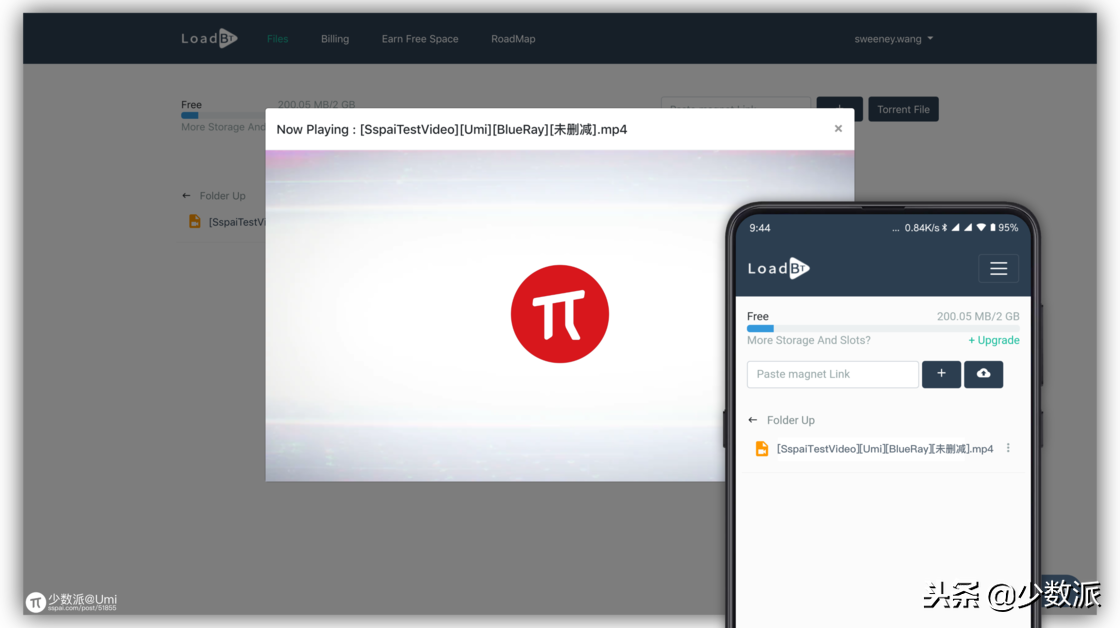
Task: Expand the sweeney.wang account dropdown
Action: pos(894,39)
